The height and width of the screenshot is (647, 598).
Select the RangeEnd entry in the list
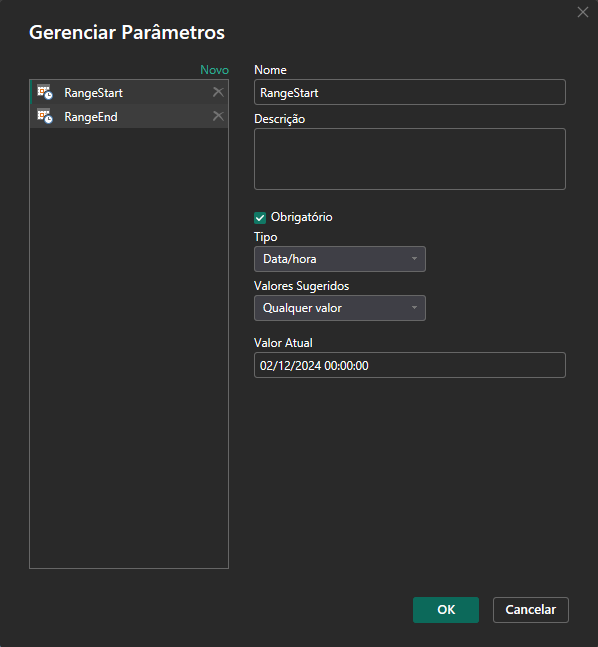click(x=129, y=116)
